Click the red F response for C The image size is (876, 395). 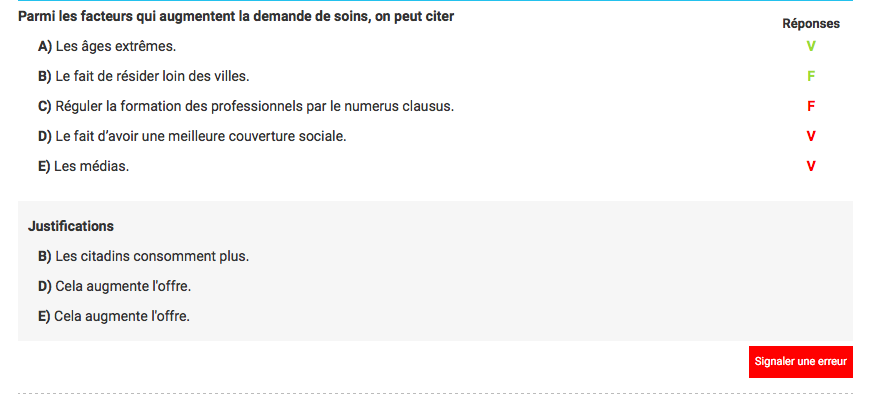811,106
